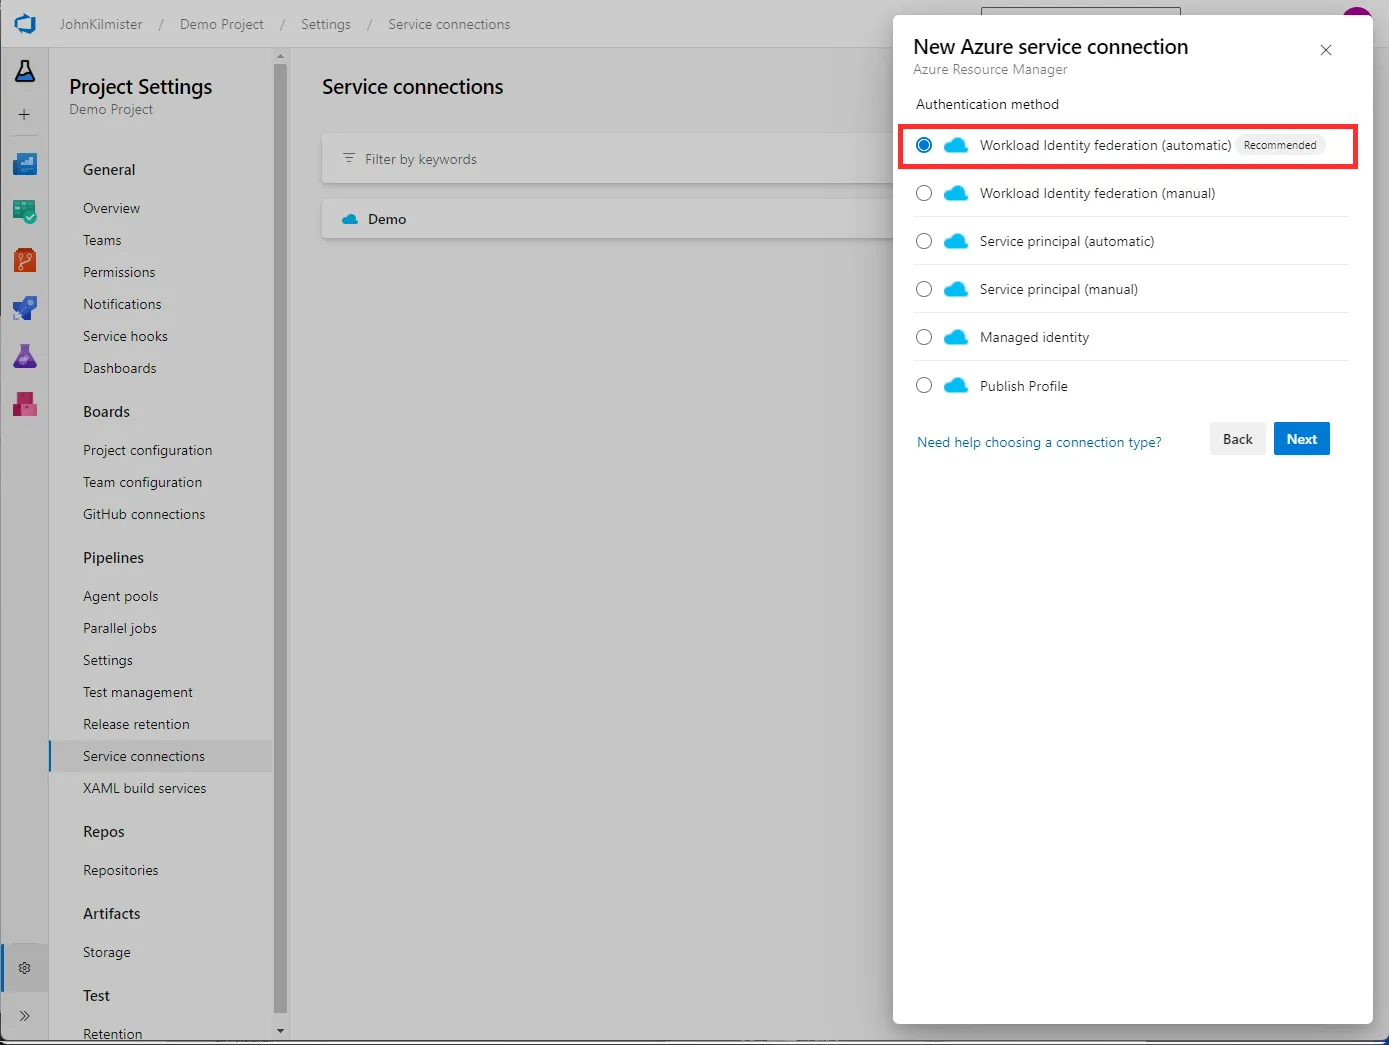Click the sidebar scroll down arrow

pos(280,1030)
